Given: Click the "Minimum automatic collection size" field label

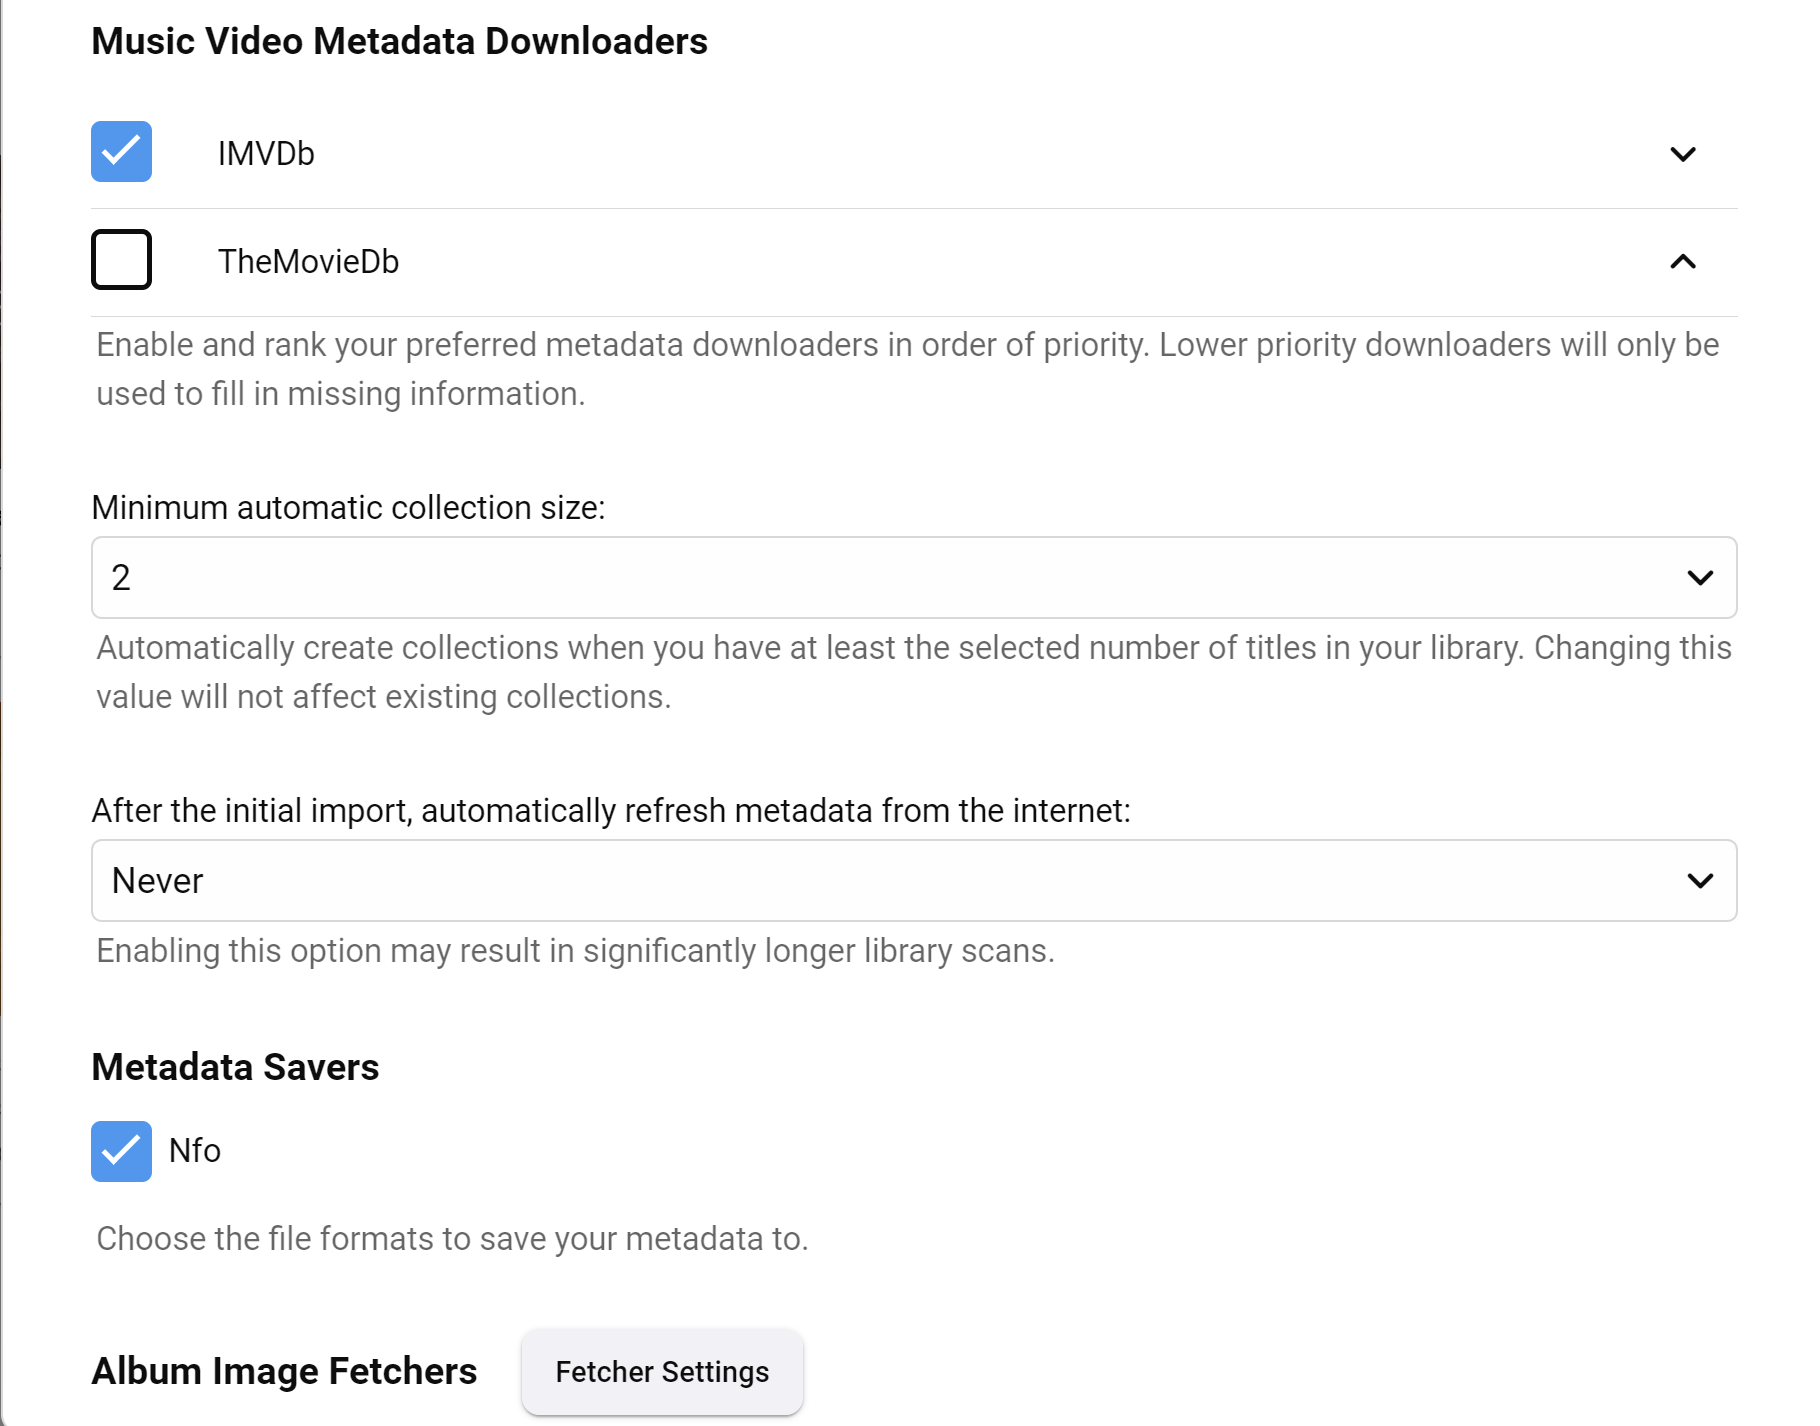Looking at the screenshot, I should pyautogui.click(x=348, y=508).
